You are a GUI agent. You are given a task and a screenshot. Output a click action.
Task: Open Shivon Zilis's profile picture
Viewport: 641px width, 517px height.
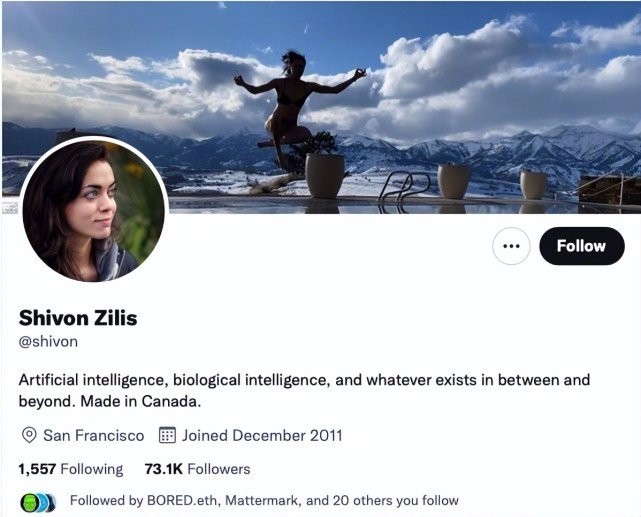point(92,209)
